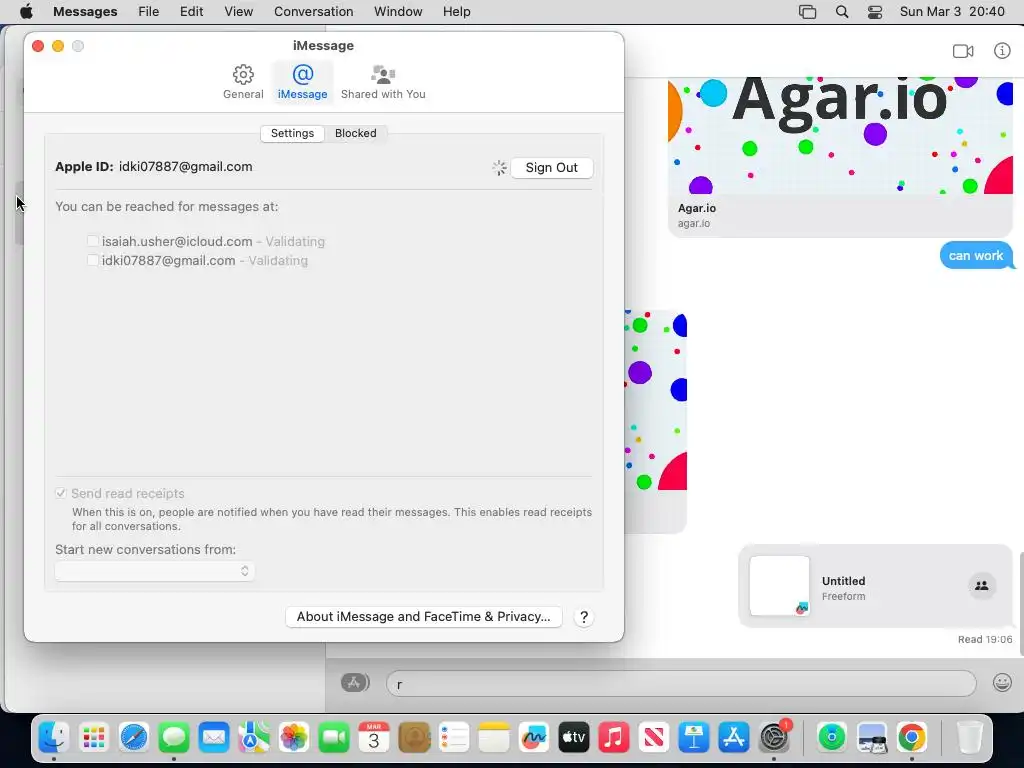The height and width of the screenshot is (768, 1024).
Task: Open App Store from the Dock
Action: point(733,738)
